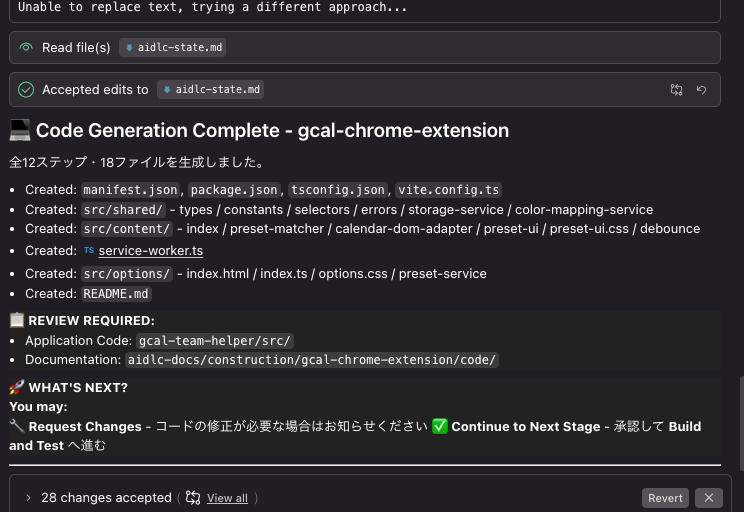Click file icon in Read file(s) chip
Viewport: 744px width, 512px height.
click(129, 48)
